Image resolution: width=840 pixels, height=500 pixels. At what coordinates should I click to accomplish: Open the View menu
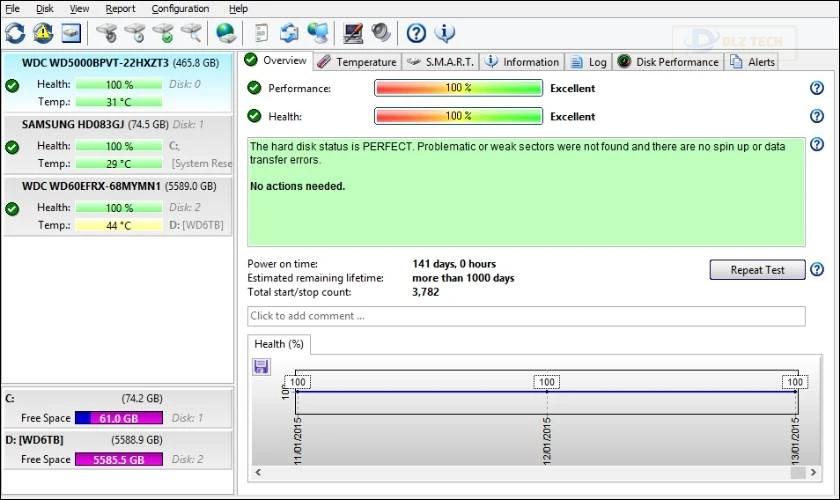point(79,9)
